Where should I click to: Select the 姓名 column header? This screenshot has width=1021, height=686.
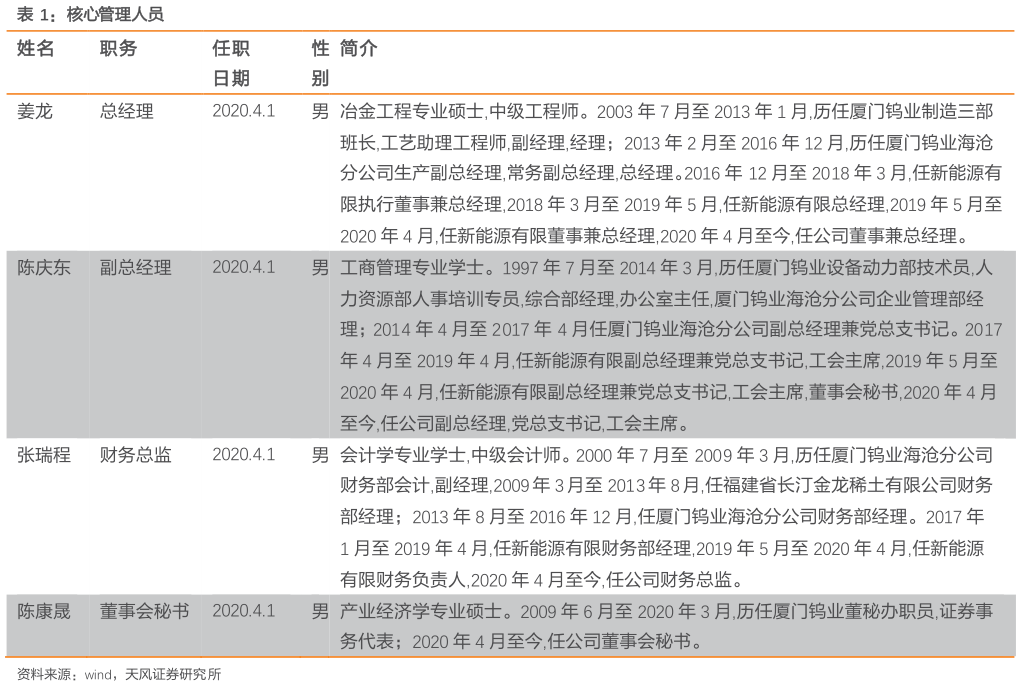[x=36, y=49]
